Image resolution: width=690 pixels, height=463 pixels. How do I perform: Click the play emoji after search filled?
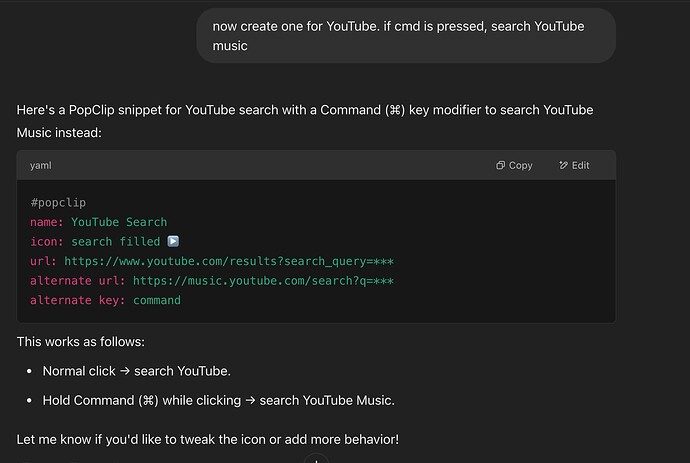coord(173,241)
